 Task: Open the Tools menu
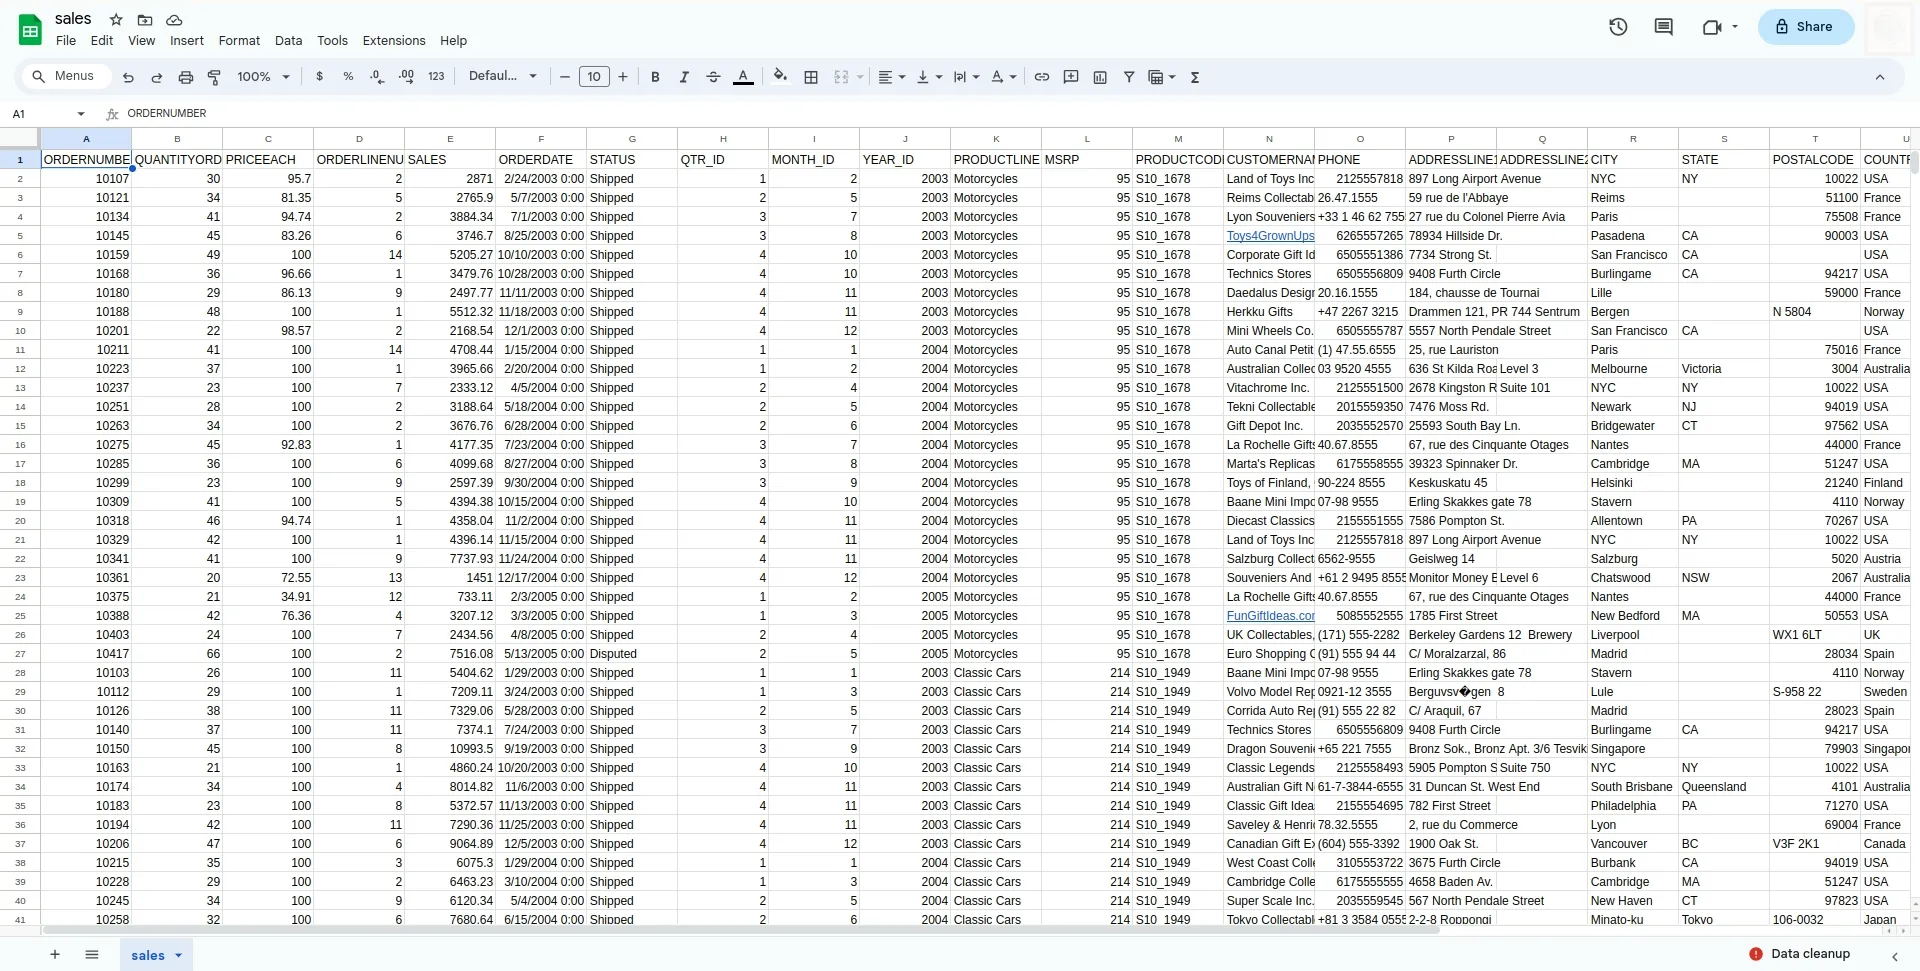click(333, 41)
